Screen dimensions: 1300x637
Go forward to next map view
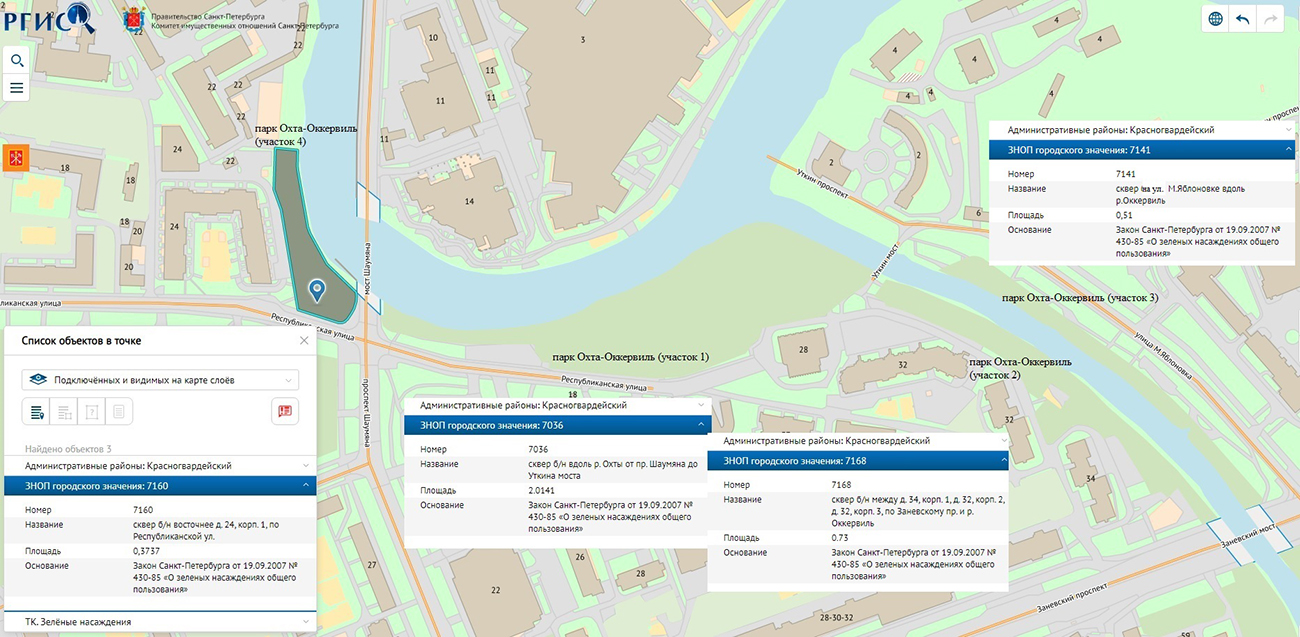pos(1271,19)
